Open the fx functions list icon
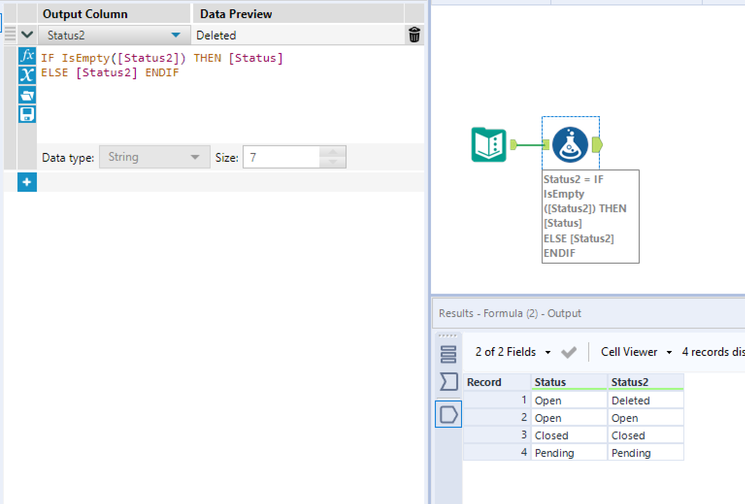The width and height of the screenshot is (745, 504). pos(27,56)
